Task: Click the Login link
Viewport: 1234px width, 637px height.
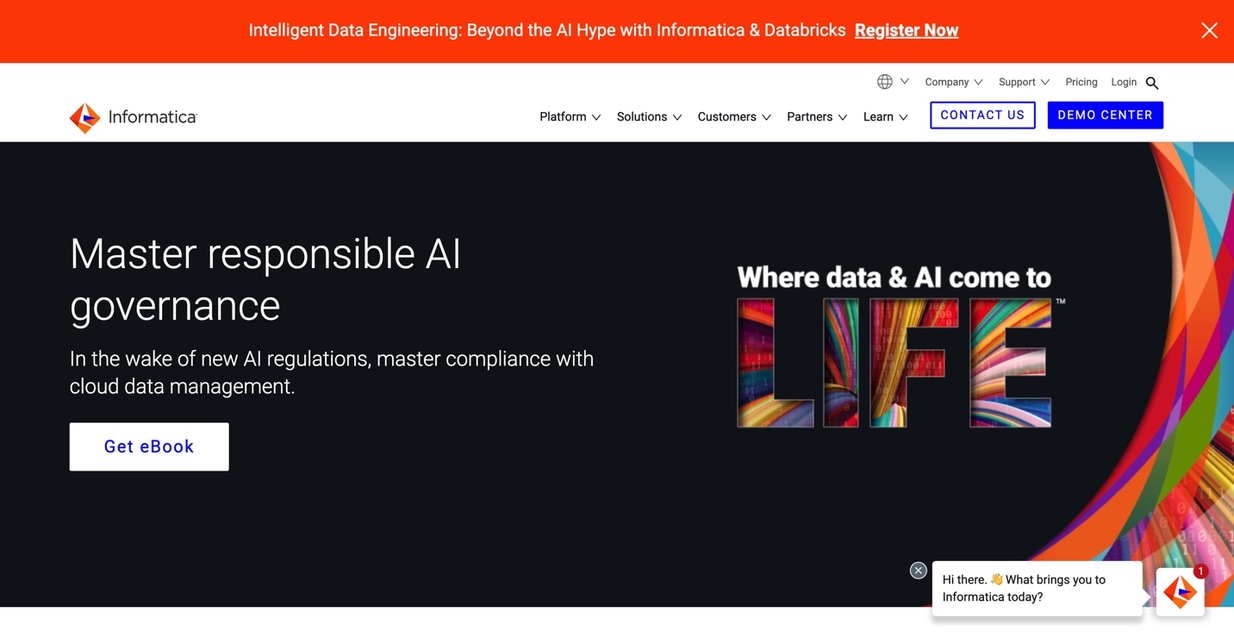Action: pos(1124,82)
